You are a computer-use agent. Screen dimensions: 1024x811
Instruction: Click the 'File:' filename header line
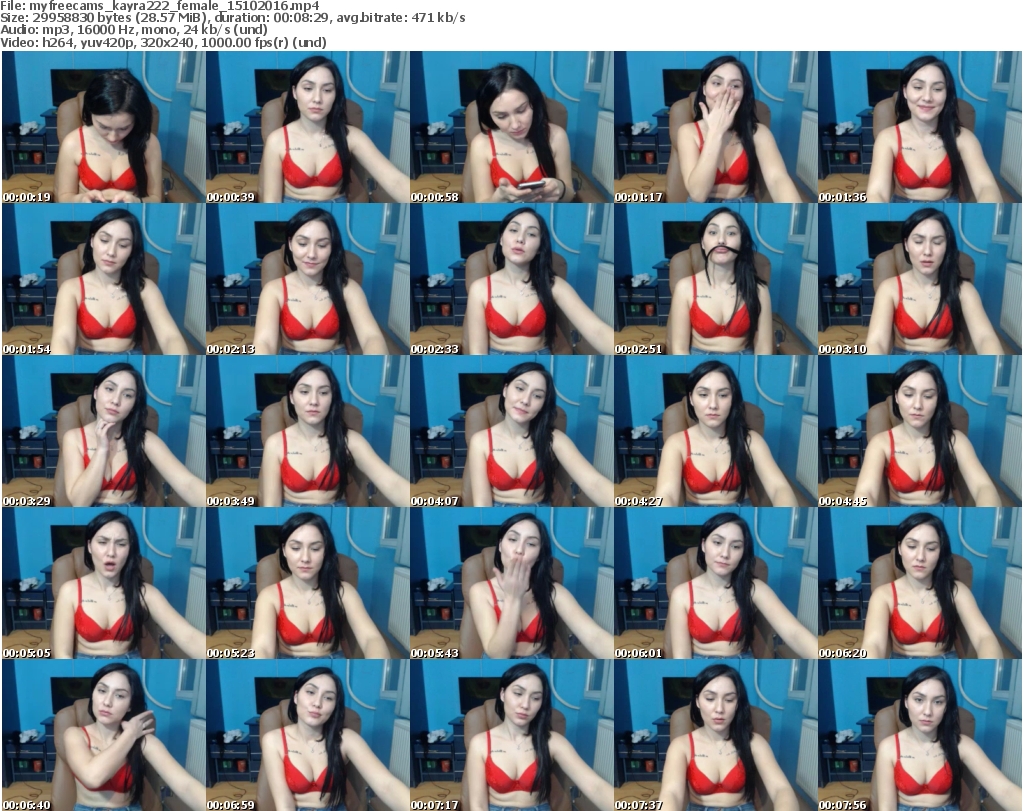(x=160, y=6)
